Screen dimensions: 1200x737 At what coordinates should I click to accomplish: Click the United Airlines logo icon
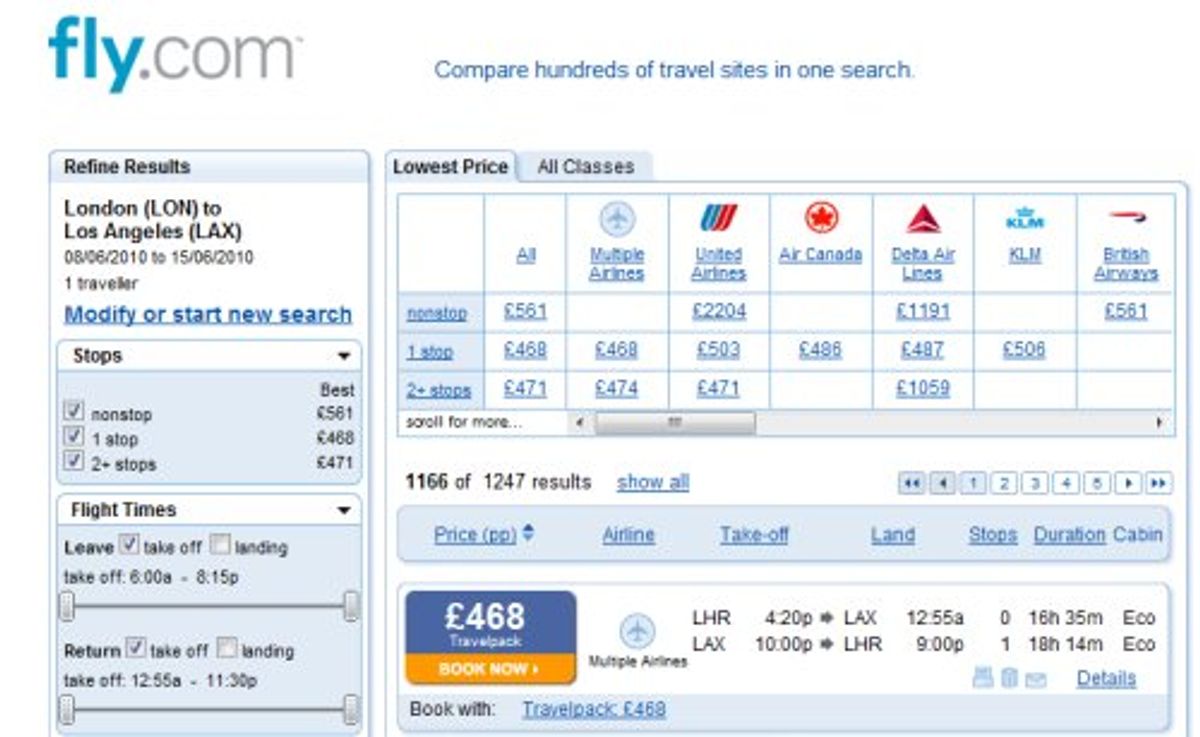[x=722, y=218]
